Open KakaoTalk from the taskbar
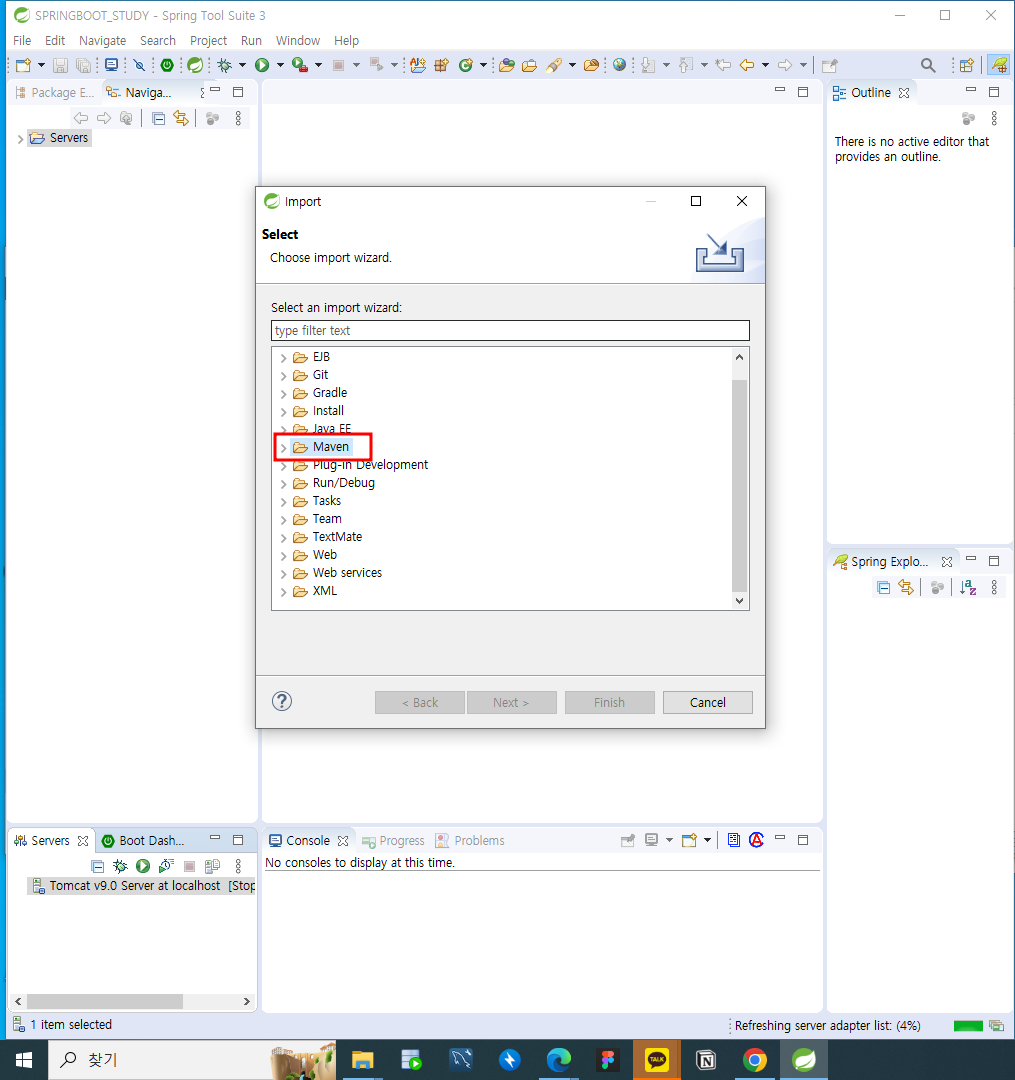Viewport: 1015px width, 1080px height. coord(656,1060)
